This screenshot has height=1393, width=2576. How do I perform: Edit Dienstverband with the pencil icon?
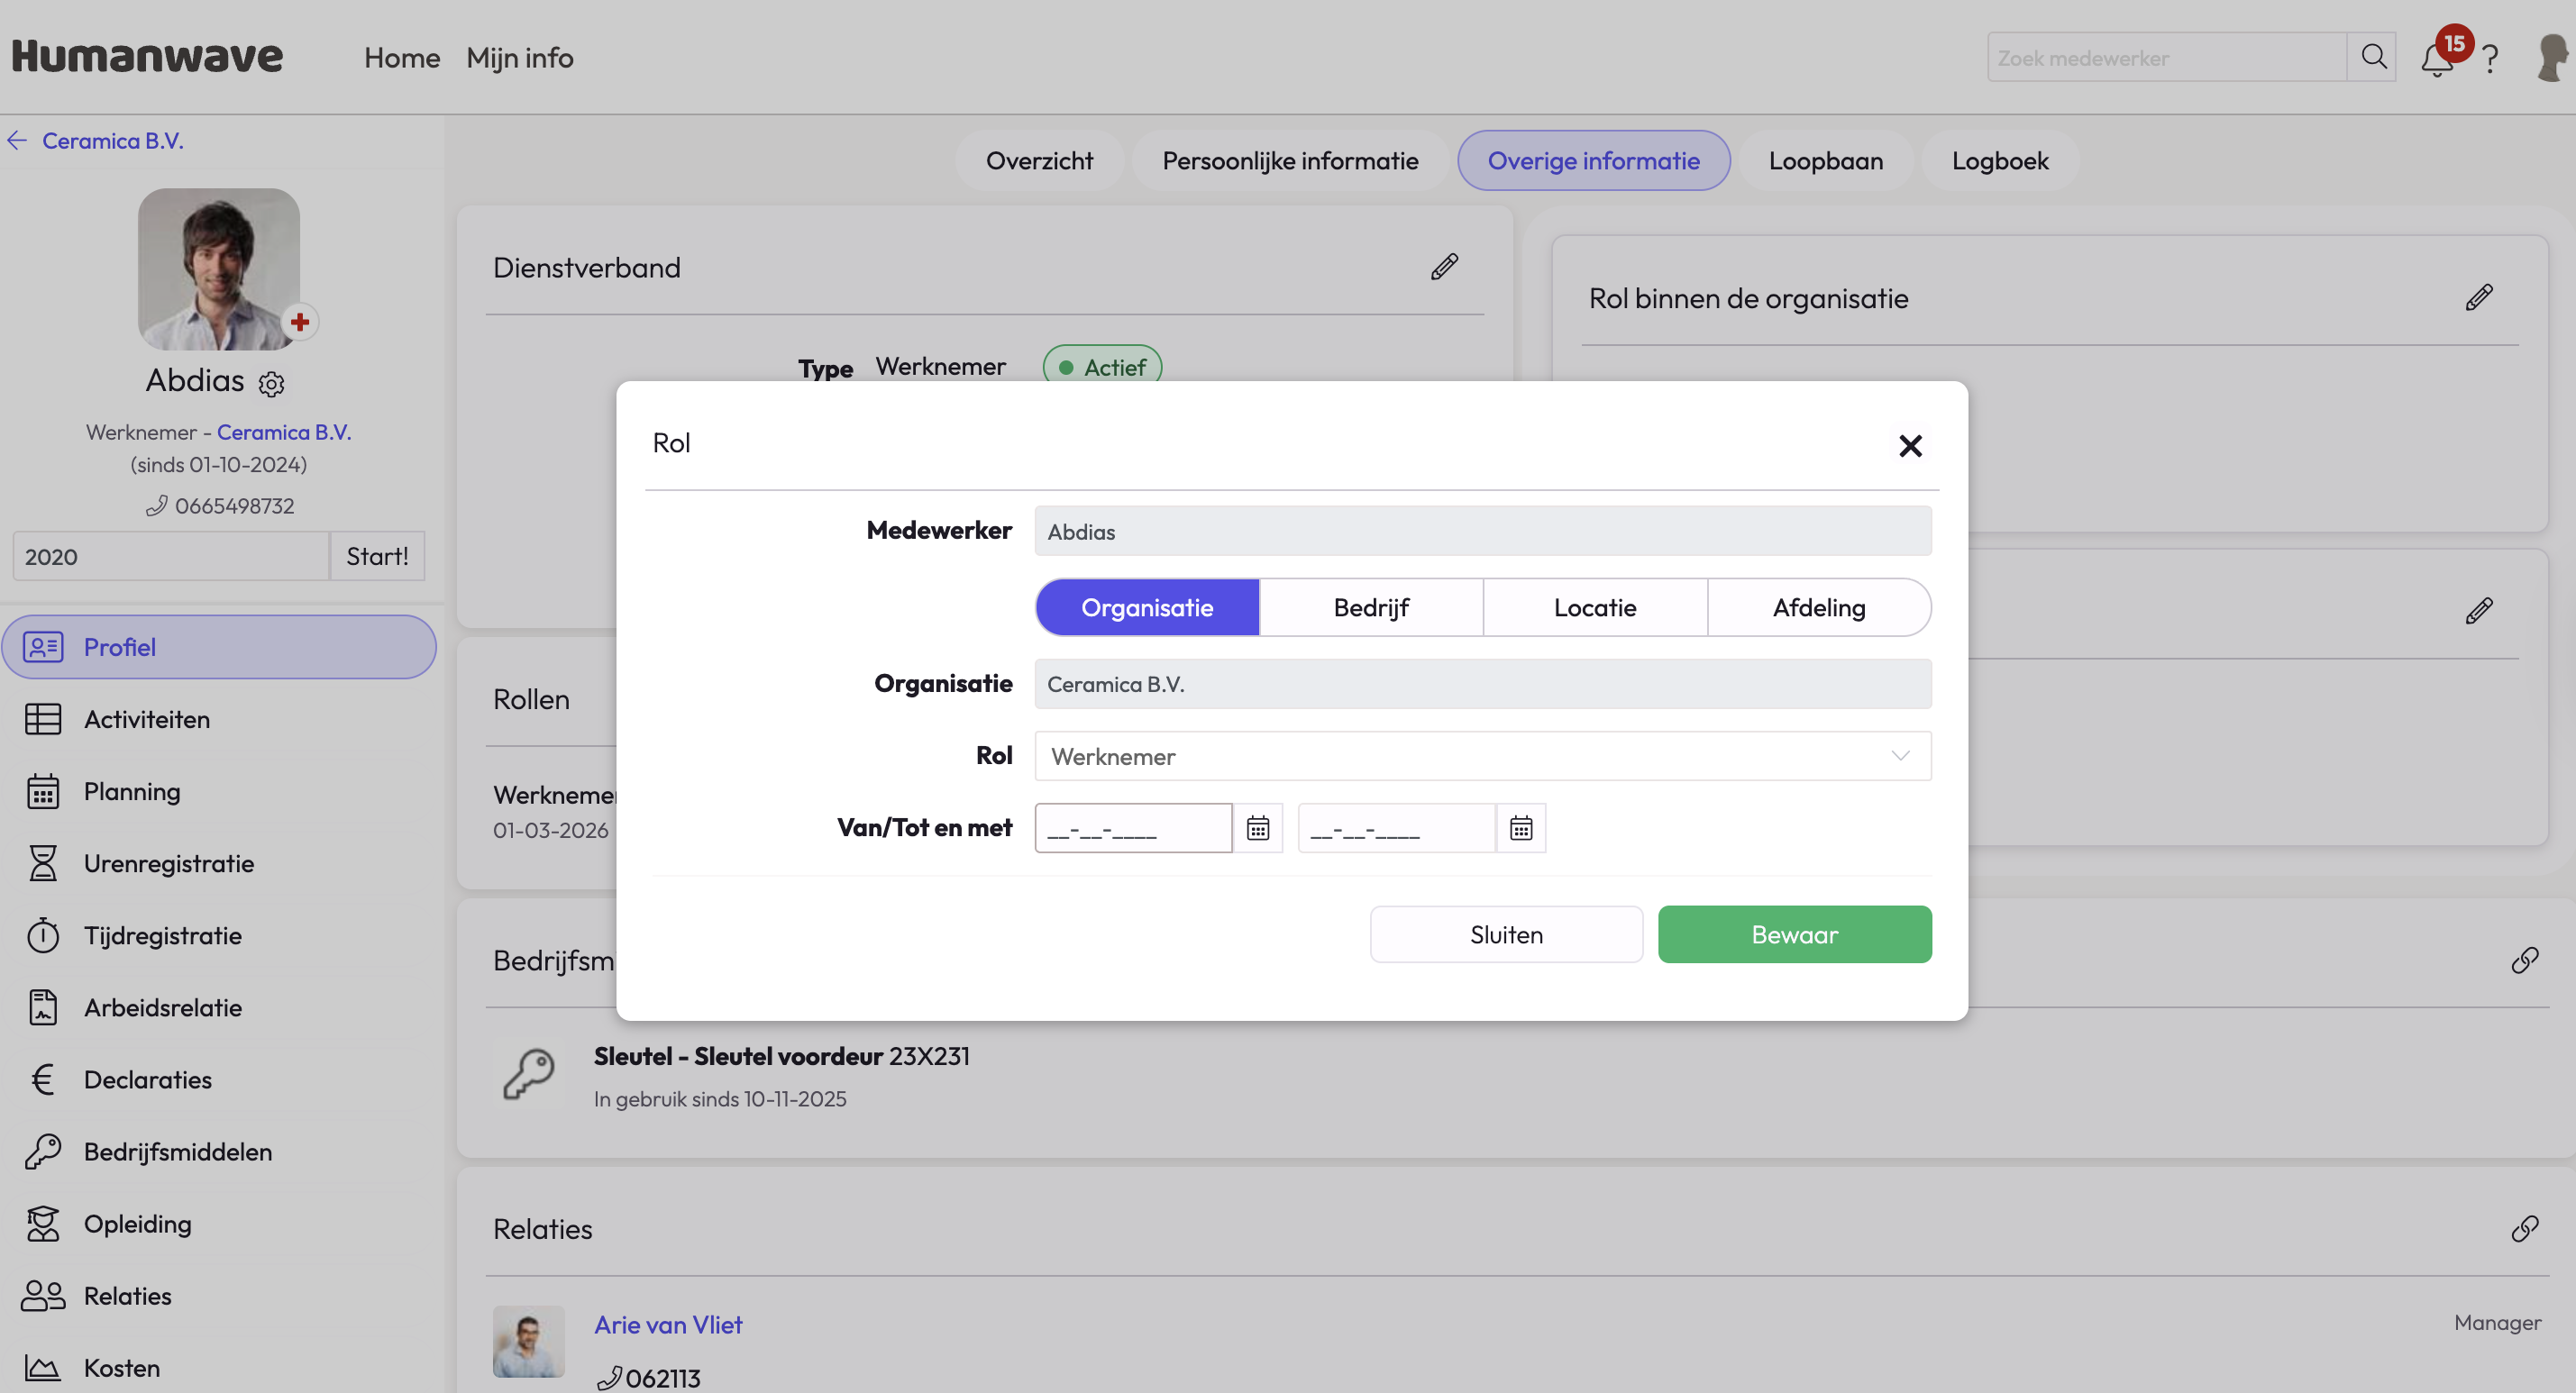click(1444, 267)
